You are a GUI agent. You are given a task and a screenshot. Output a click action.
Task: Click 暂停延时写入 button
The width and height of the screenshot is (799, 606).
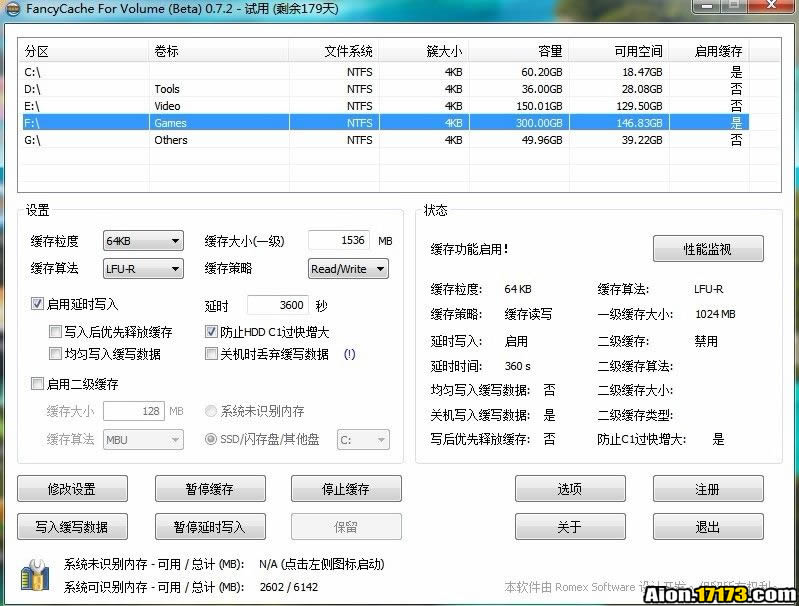tap(210, 526)
